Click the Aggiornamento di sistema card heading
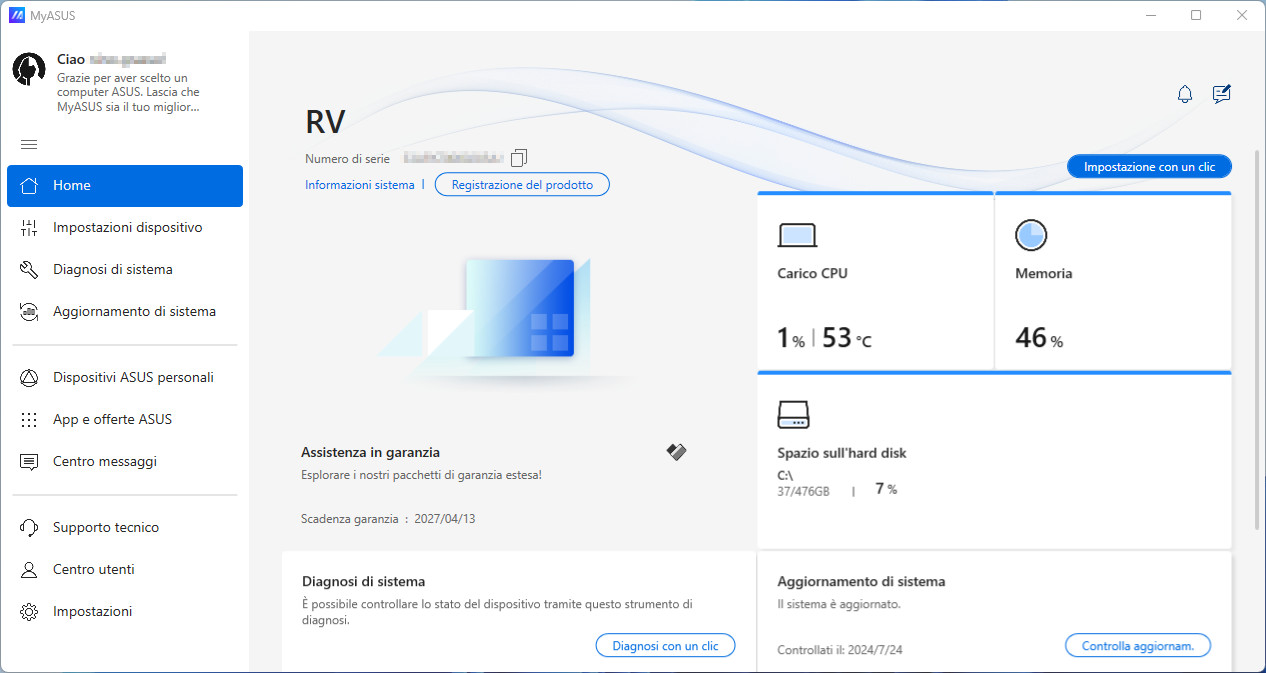The width and height of the screenshot is (1266, 673). click(x=861, y=581)
